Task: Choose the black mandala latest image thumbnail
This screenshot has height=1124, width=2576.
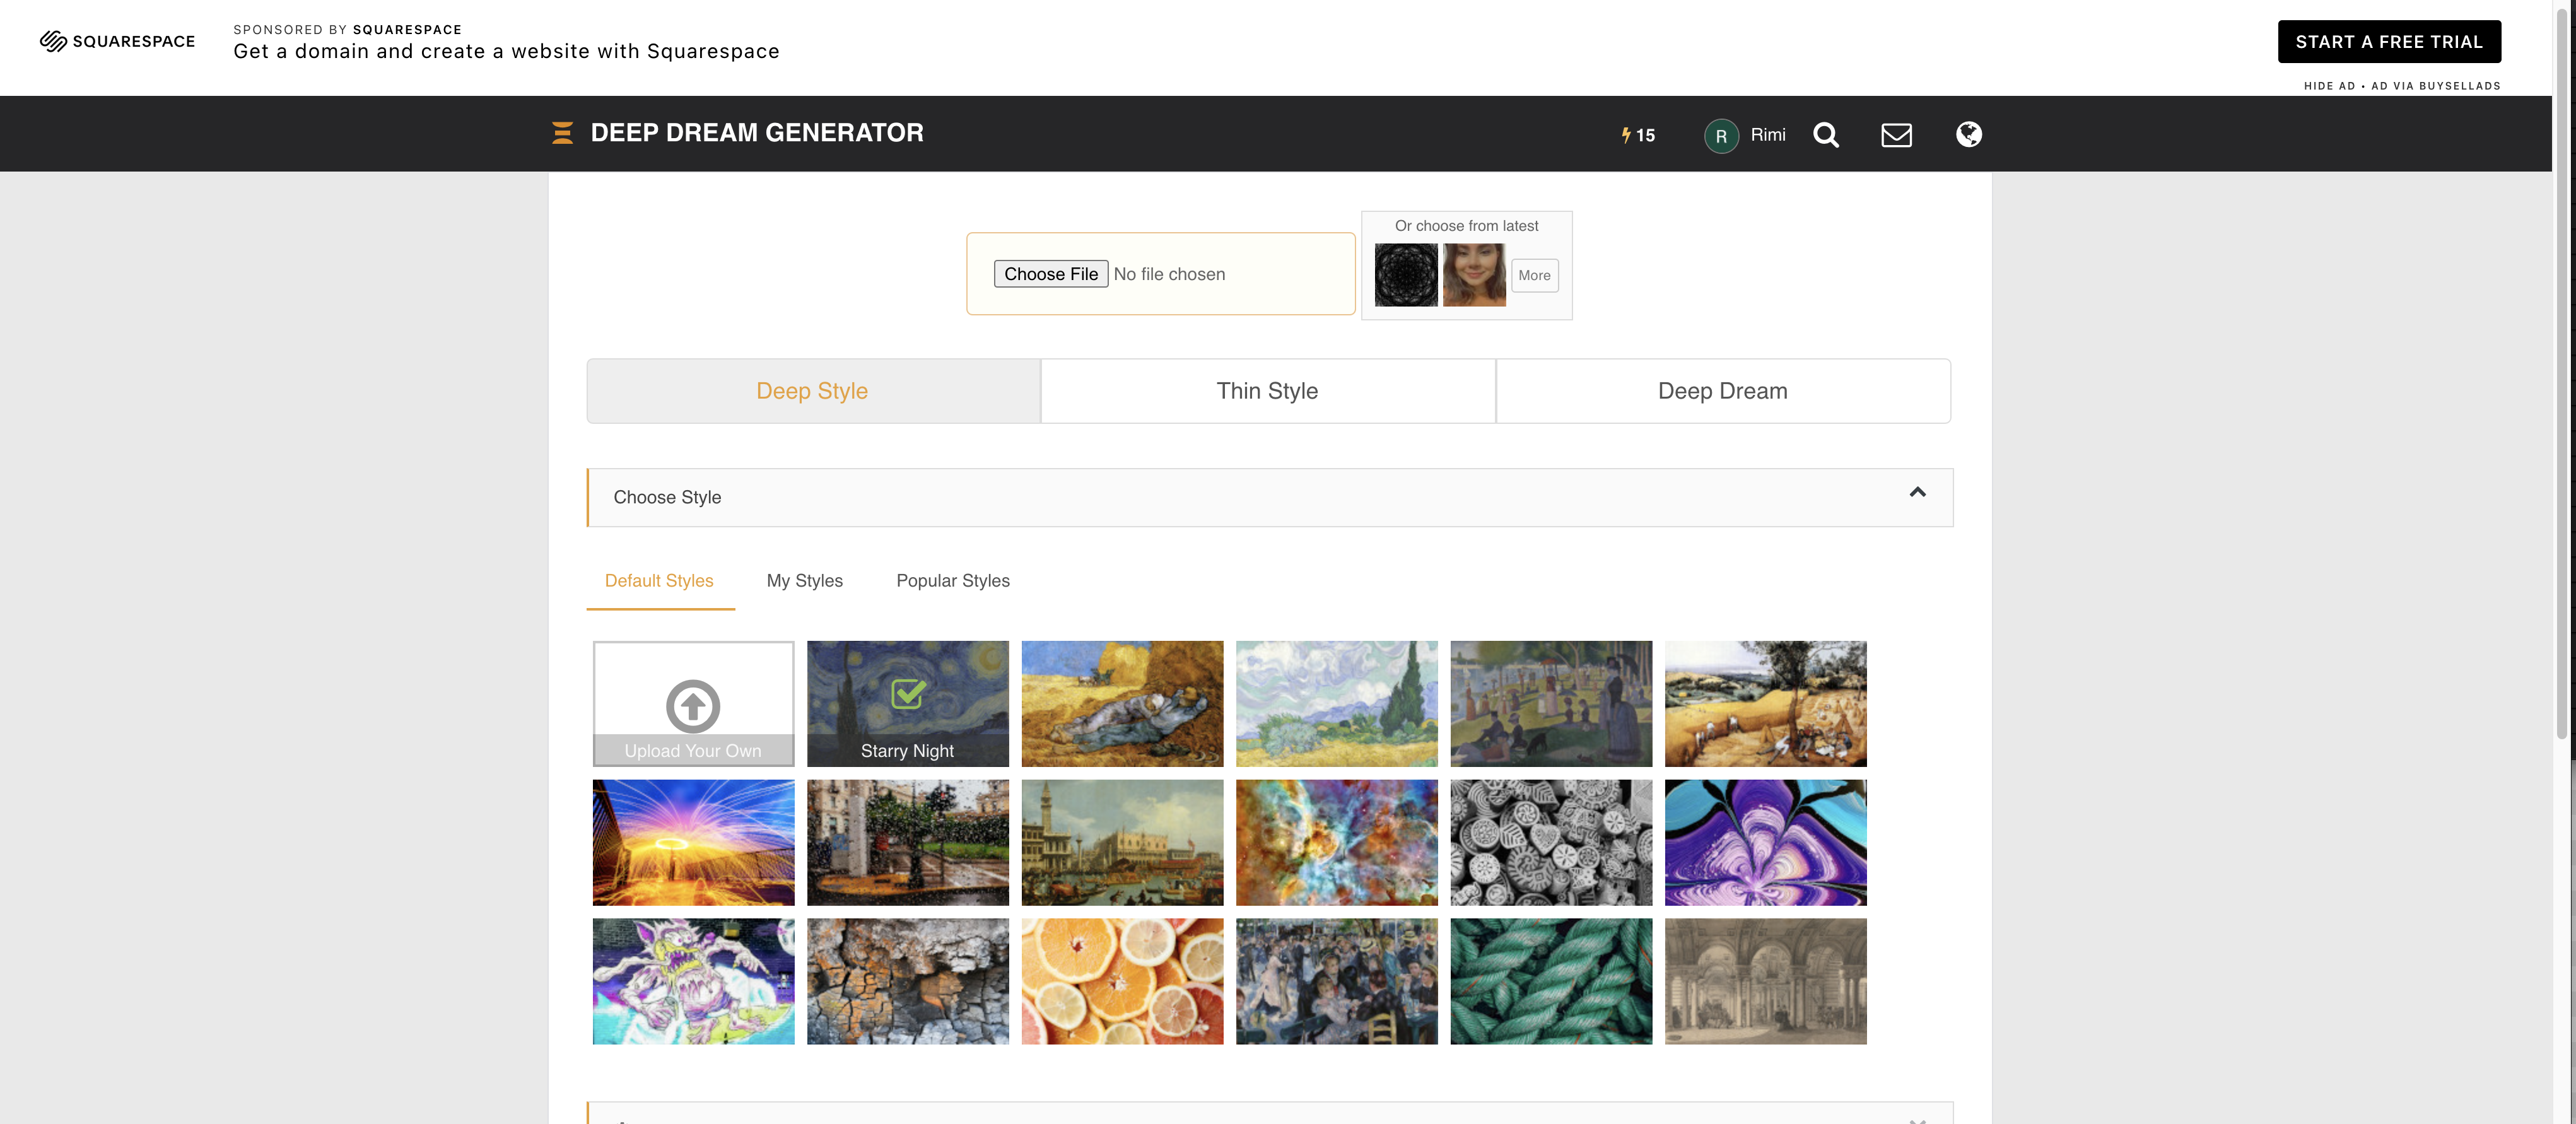Action: (x=1405, y=275)
